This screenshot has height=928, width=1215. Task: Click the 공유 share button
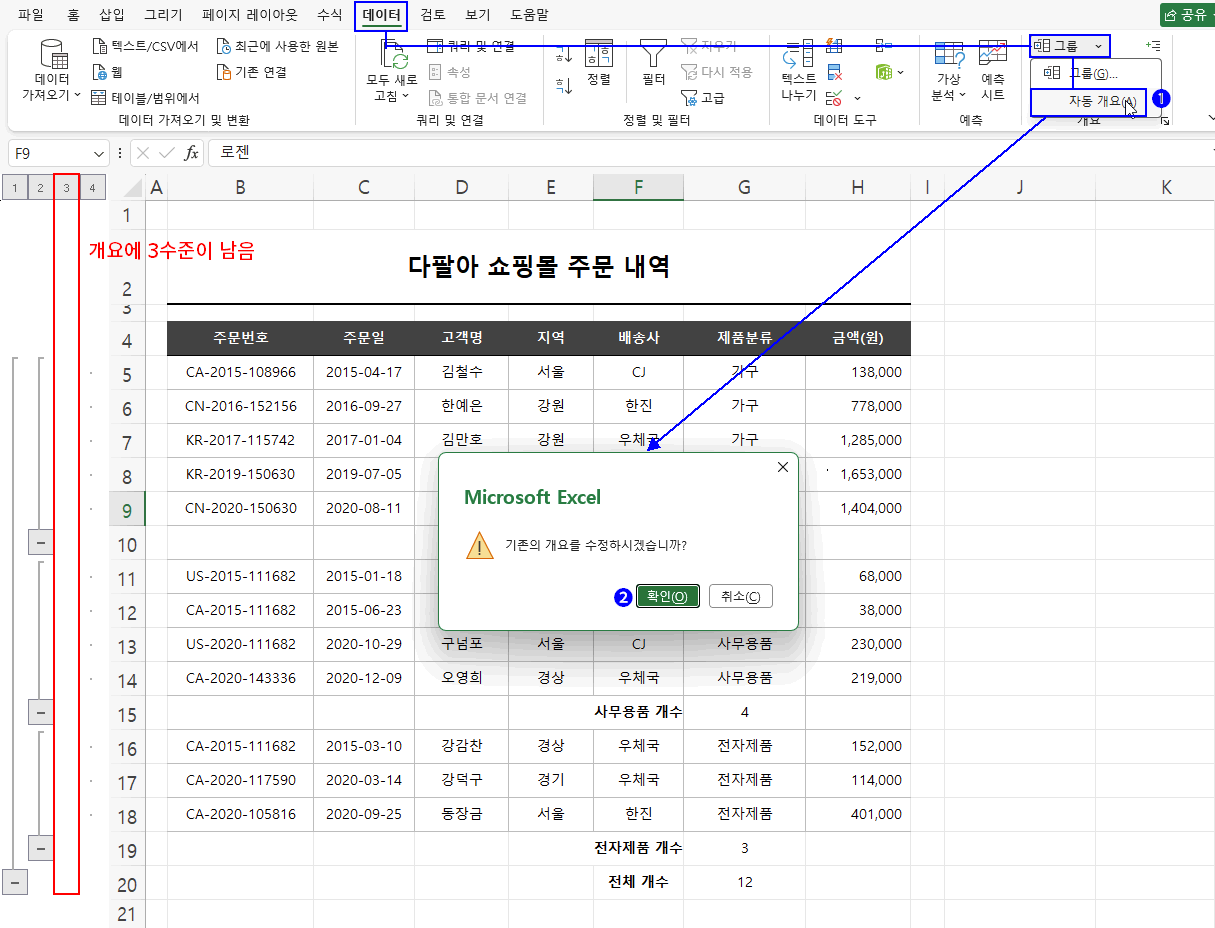tap(1186, 15)
